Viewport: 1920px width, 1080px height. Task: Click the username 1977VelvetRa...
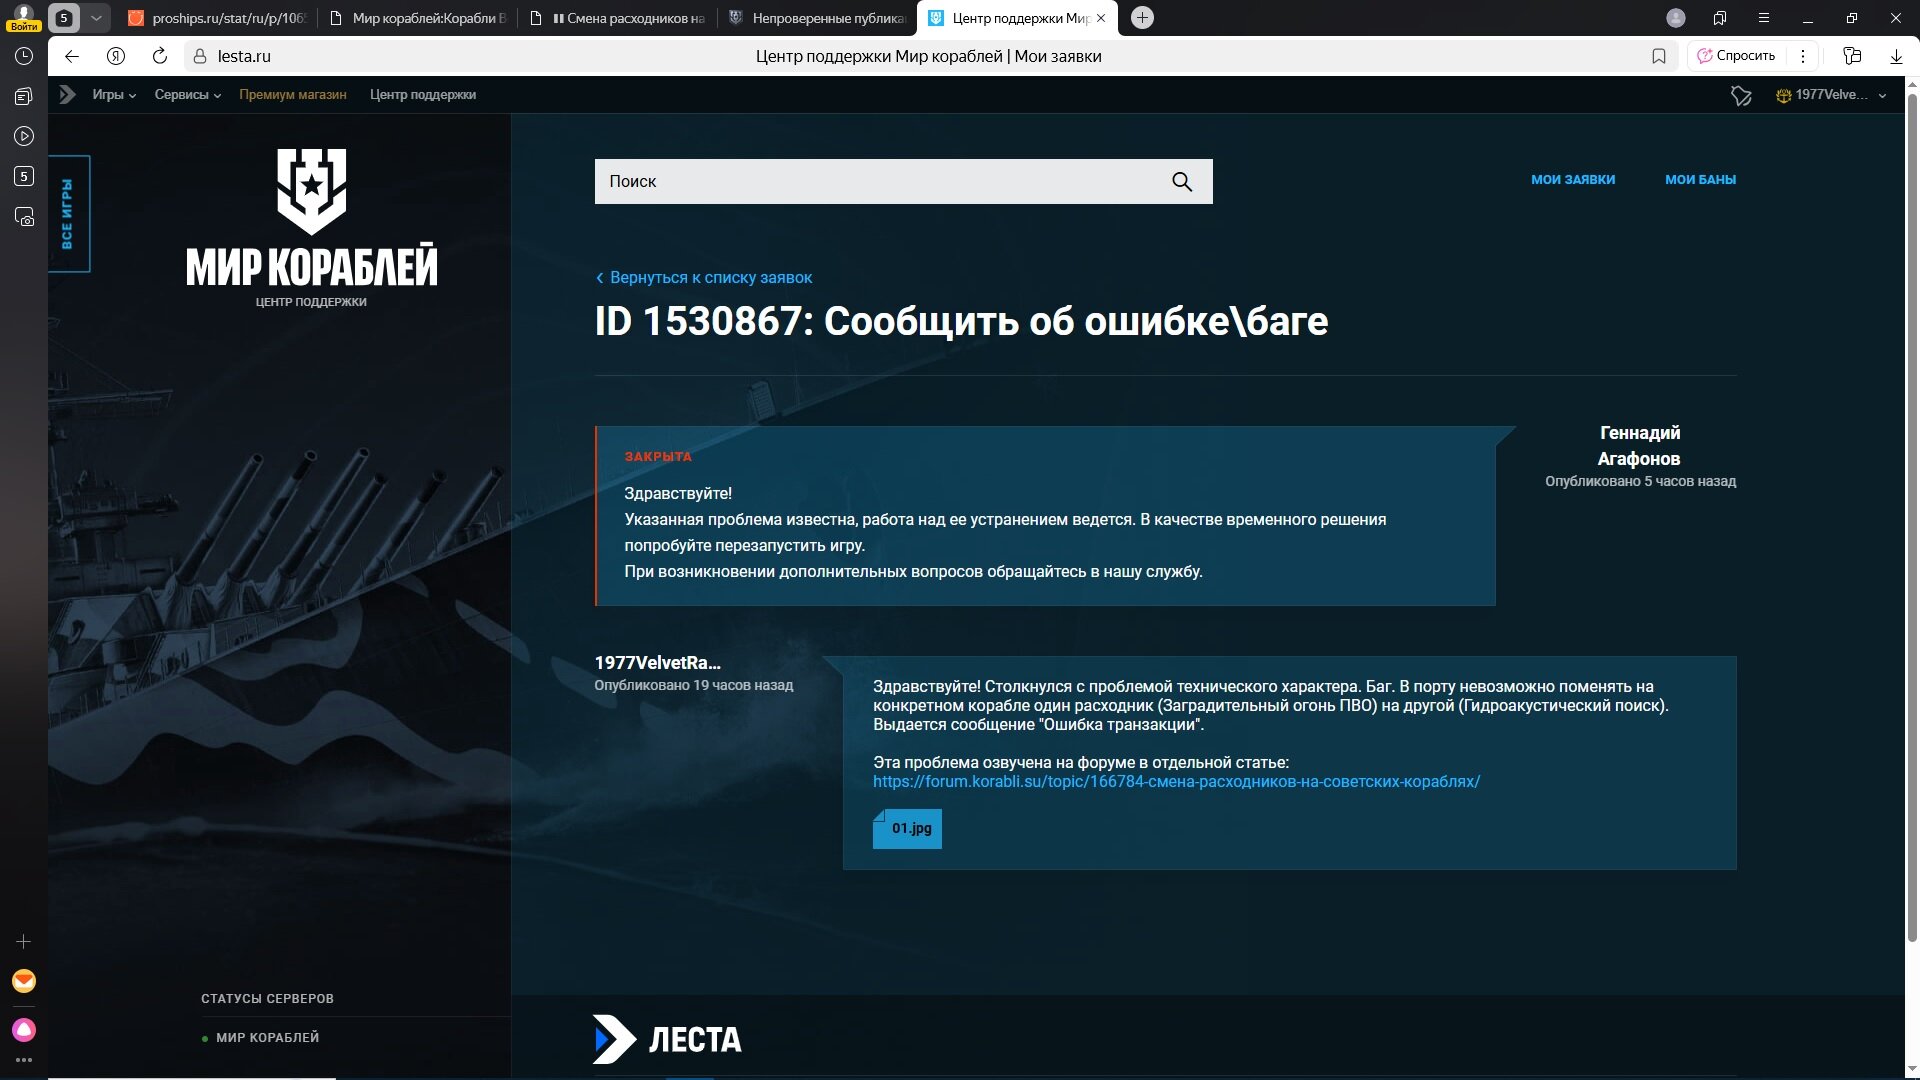(x=657, y=663)
